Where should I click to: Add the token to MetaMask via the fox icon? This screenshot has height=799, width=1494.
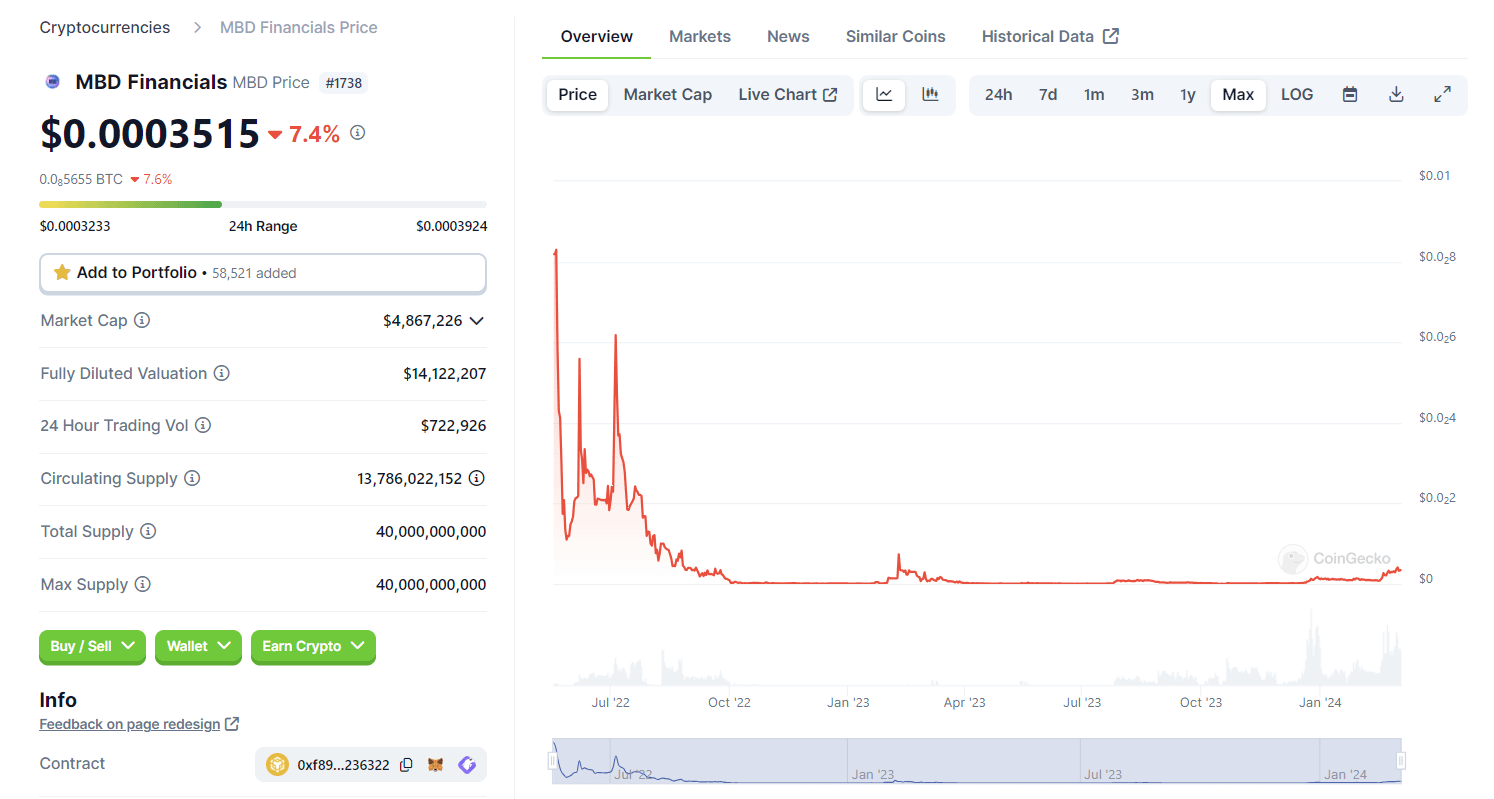pos(436,765)
